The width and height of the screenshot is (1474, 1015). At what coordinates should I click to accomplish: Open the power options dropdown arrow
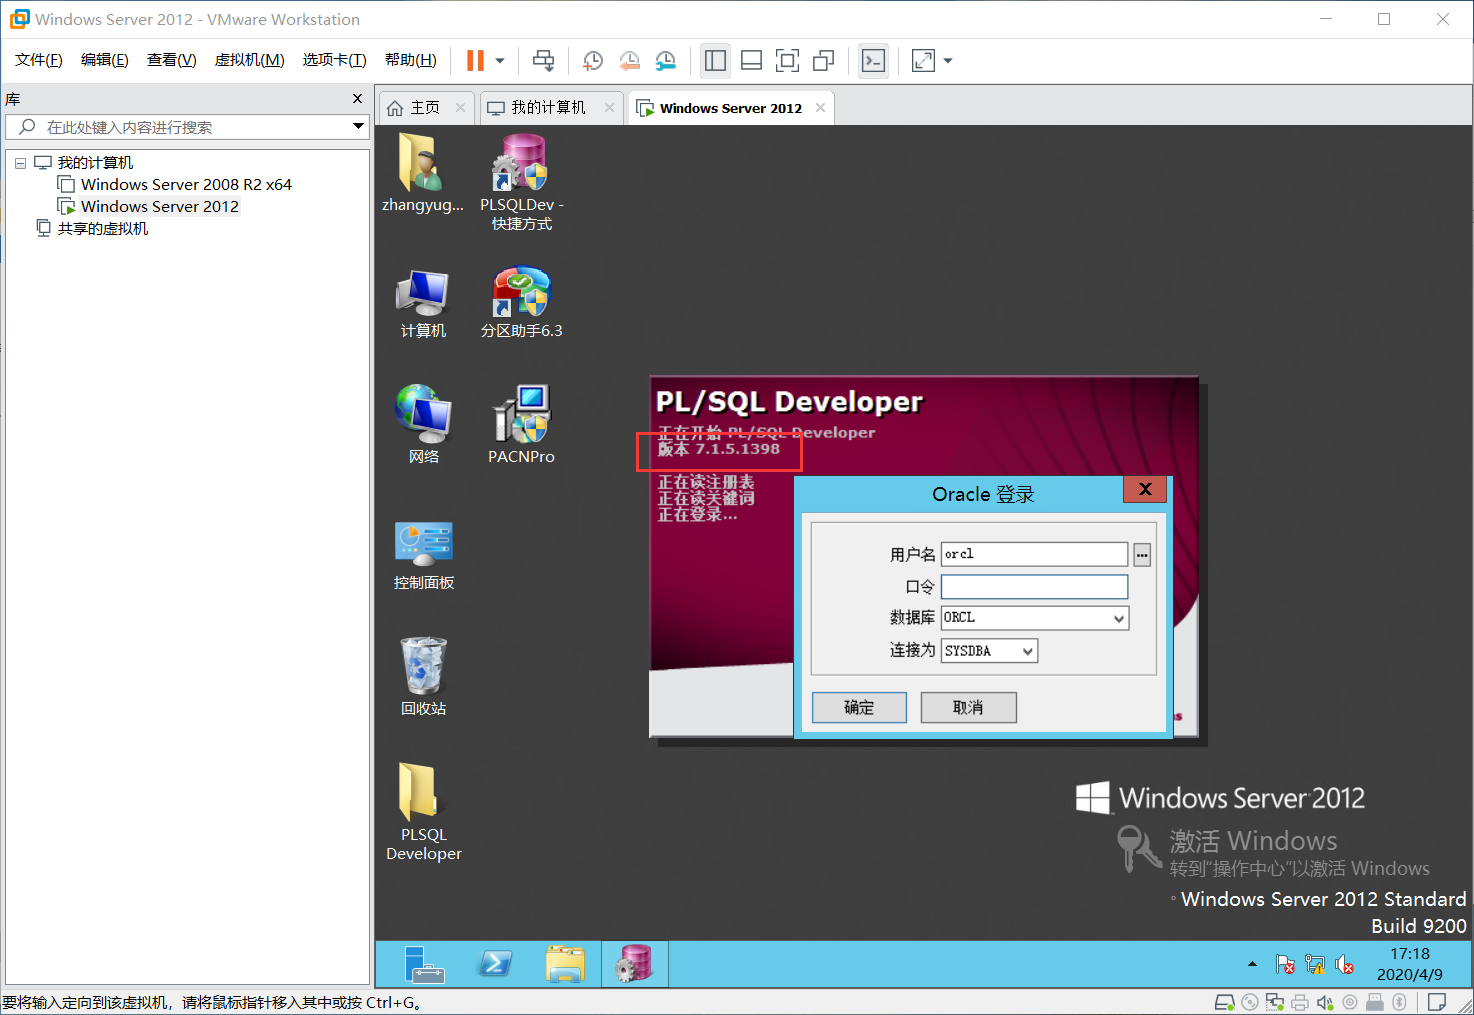pos(500,61)
